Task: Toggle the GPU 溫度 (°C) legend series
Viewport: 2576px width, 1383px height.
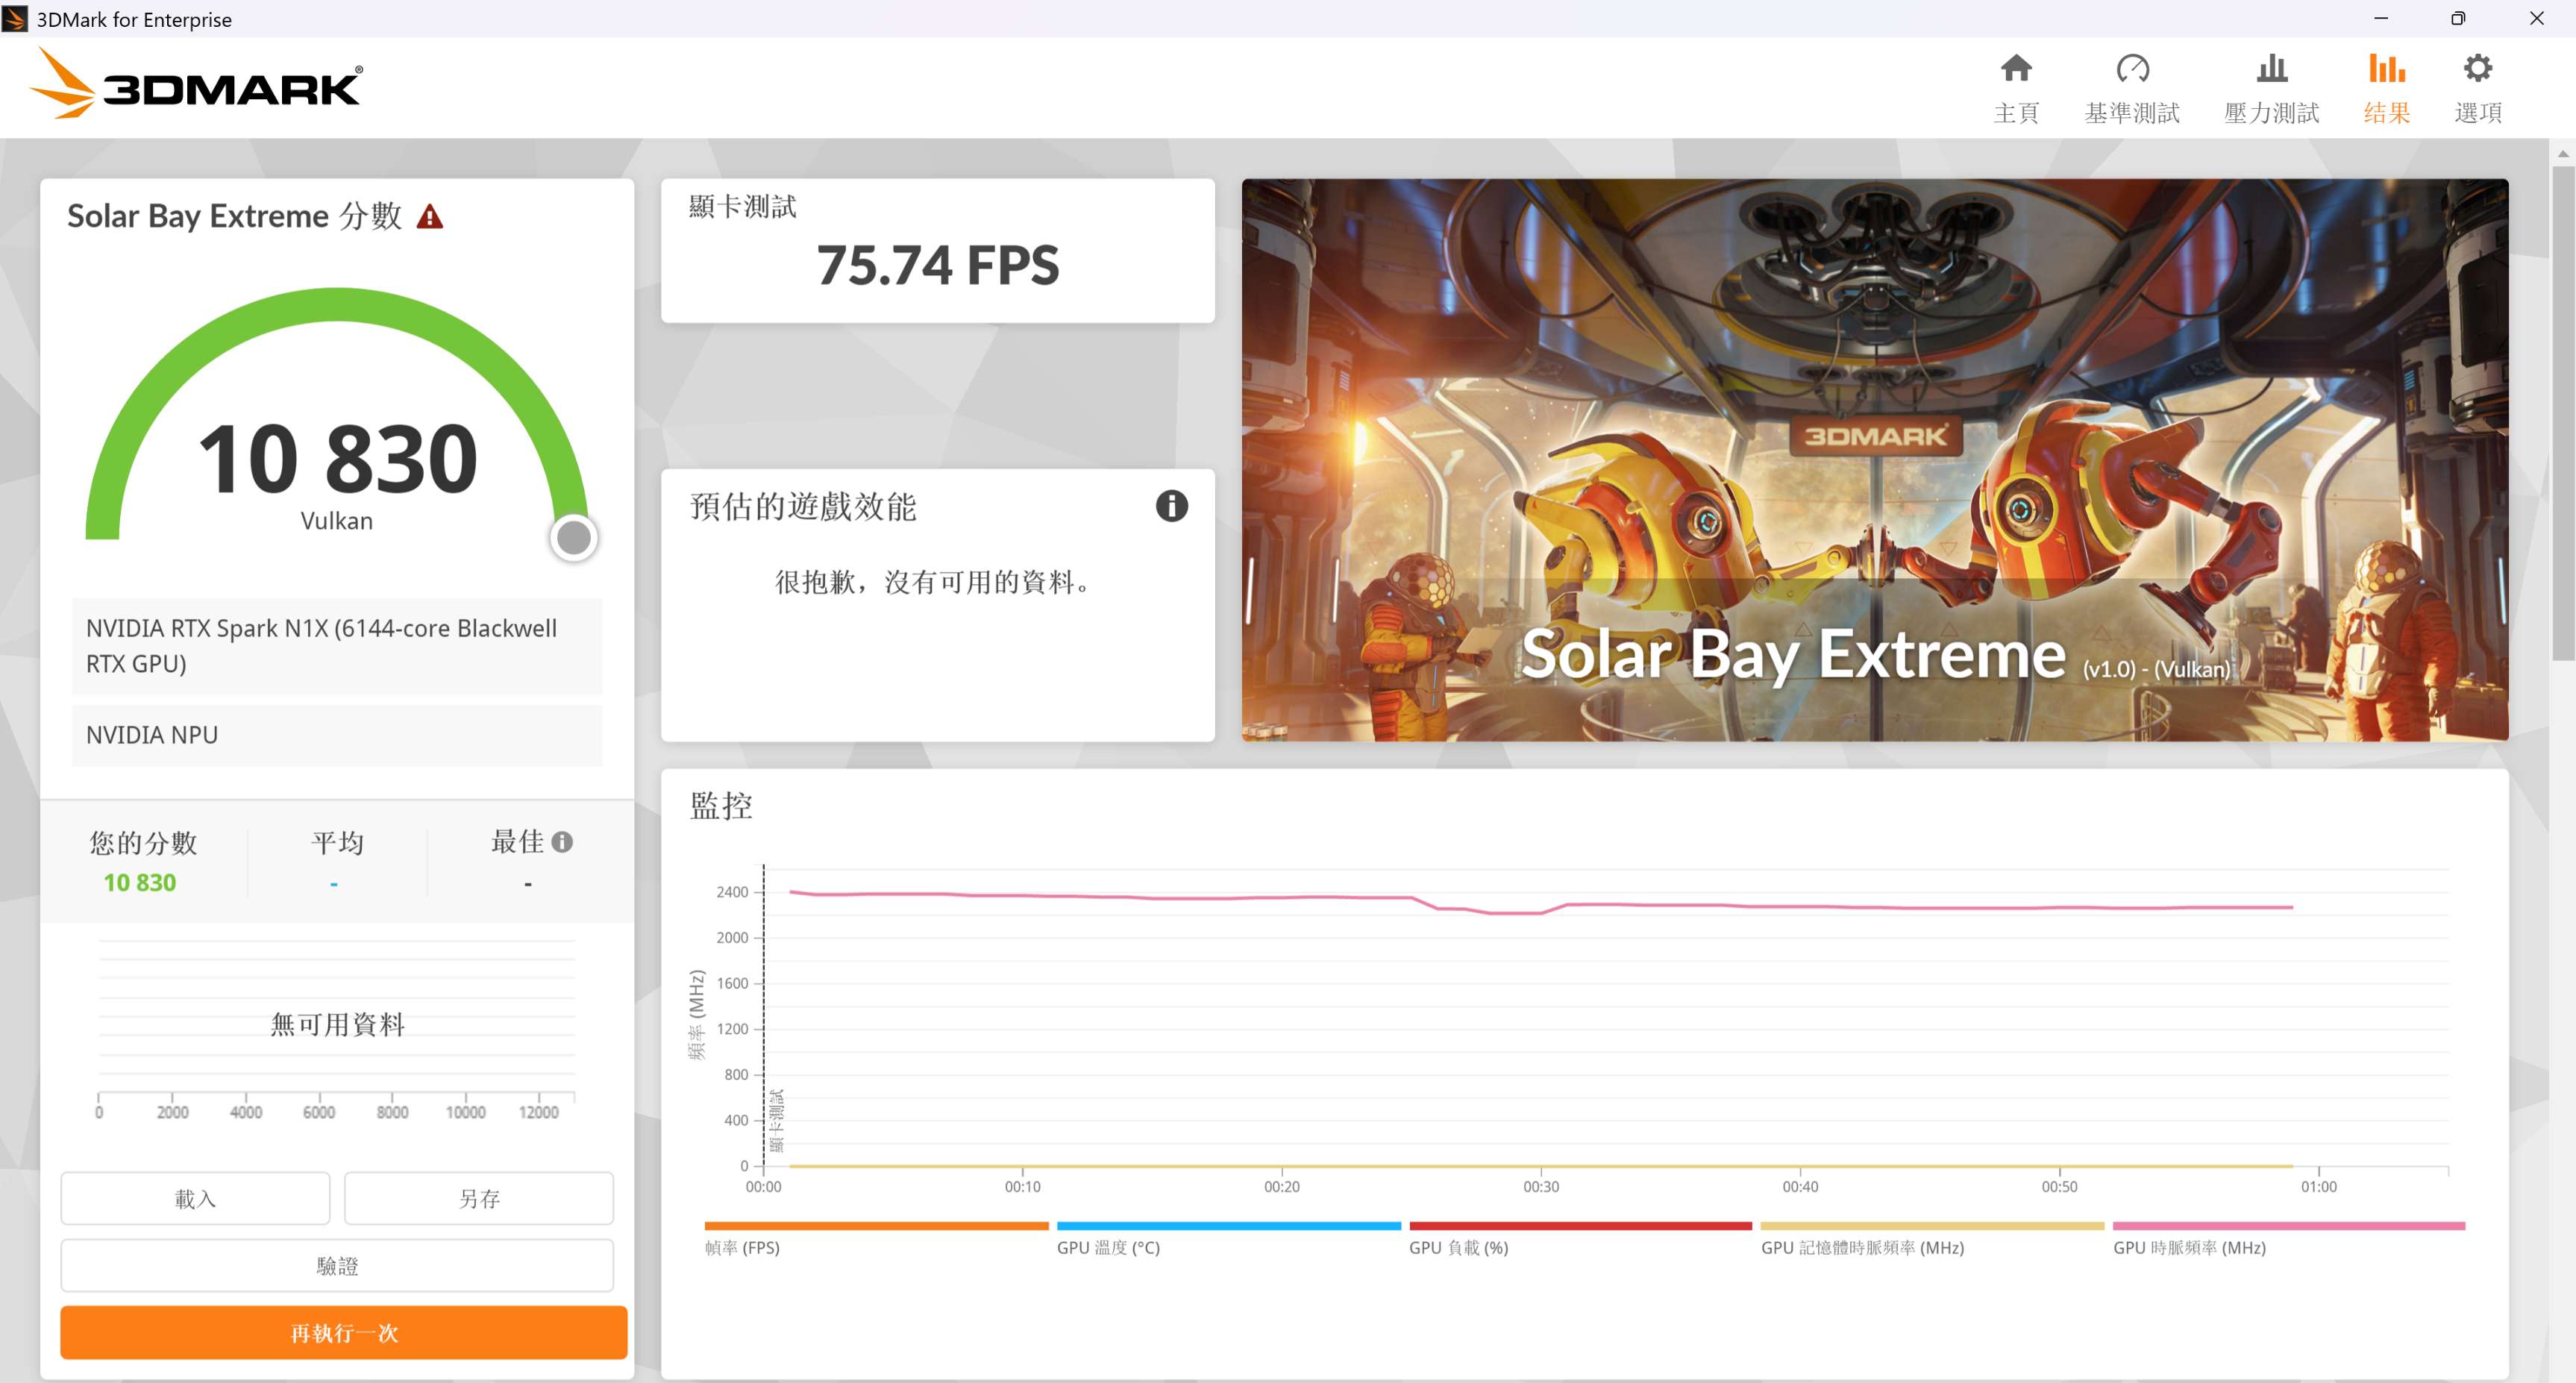Action: pyautogui.click(x=1228, y=1240)
